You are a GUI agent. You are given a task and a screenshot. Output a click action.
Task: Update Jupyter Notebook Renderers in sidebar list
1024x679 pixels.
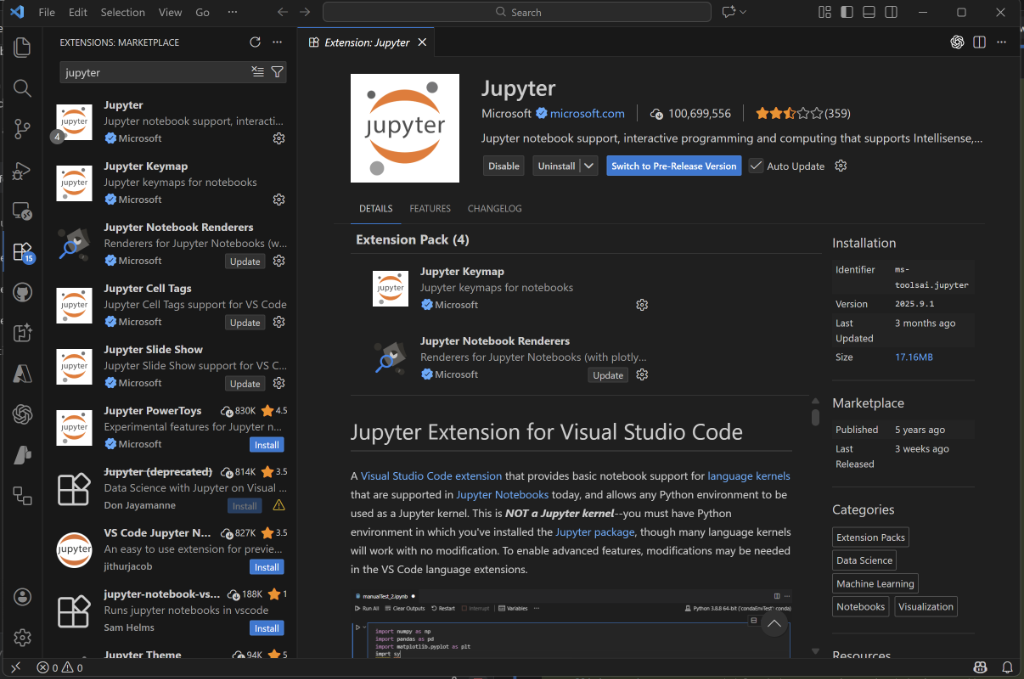click(245, 261)
